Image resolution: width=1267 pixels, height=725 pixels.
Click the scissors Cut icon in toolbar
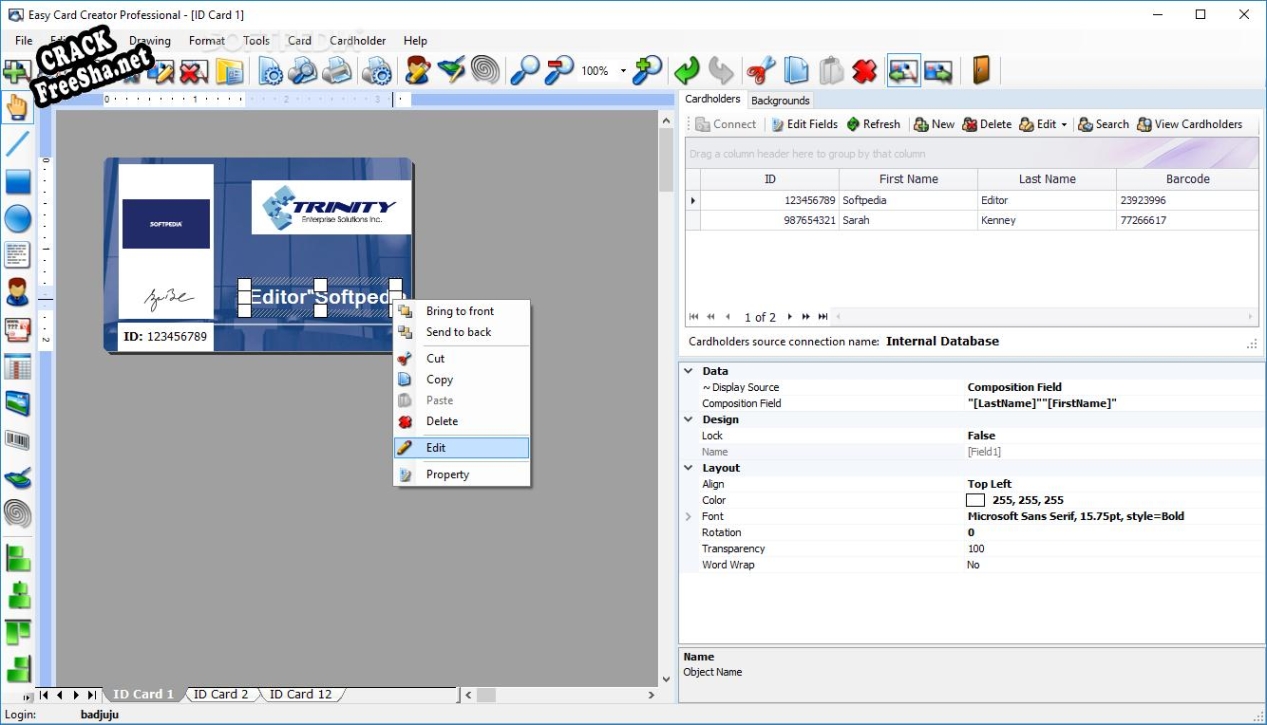pos(761,71)
